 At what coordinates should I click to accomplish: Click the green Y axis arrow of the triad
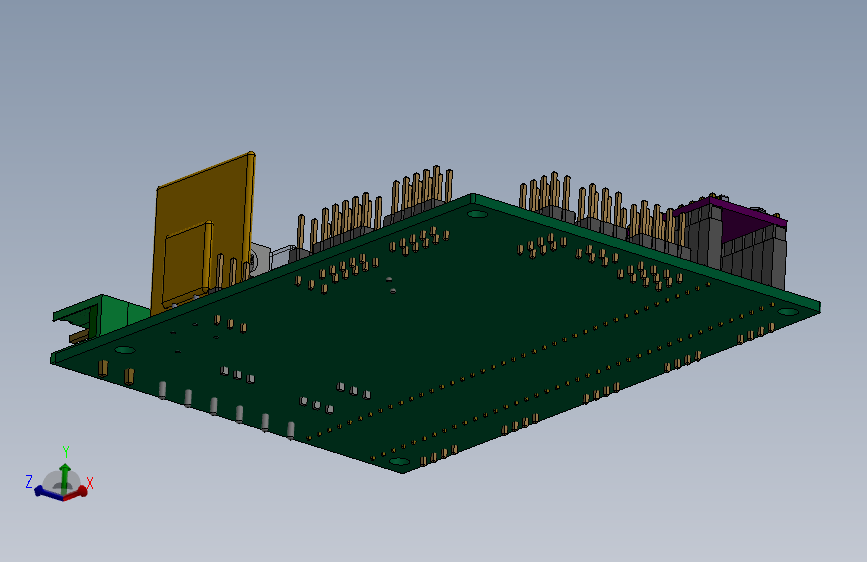(x=65, y=477)
